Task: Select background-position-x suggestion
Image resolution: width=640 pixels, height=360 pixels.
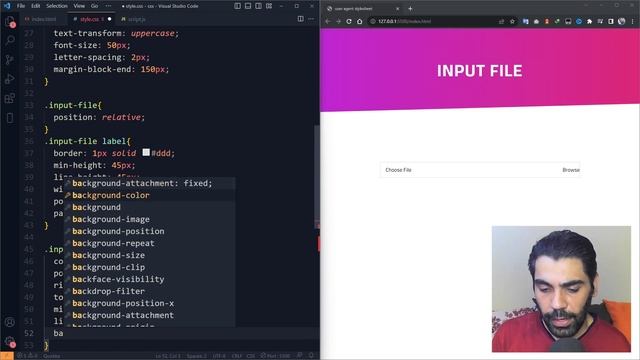Action: 149,303
